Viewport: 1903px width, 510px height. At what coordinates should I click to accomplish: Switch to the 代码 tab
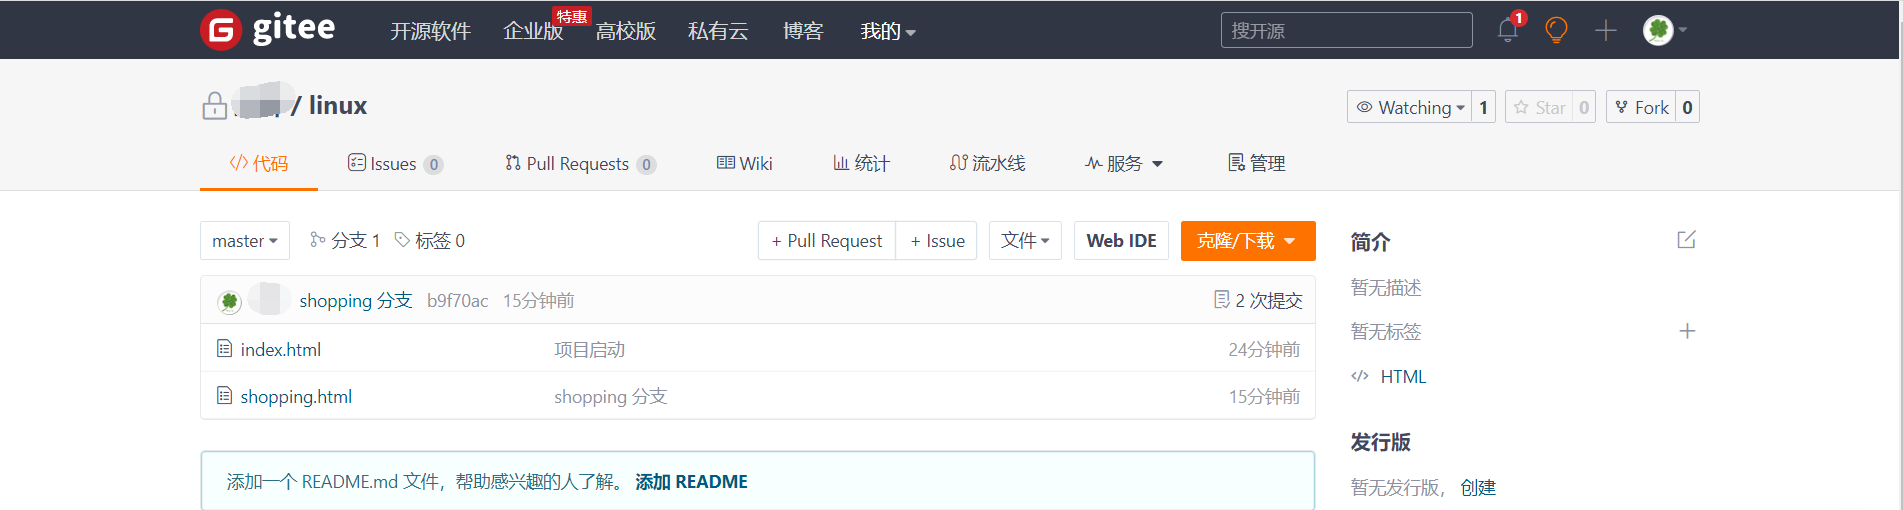click(x=259, y=163)
